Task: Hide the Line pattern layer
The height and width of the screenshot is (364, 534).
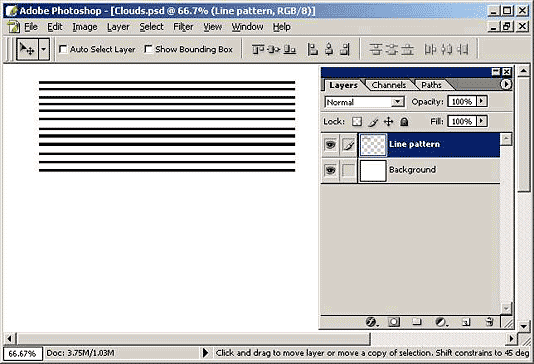Action: (x=330, y=145)
